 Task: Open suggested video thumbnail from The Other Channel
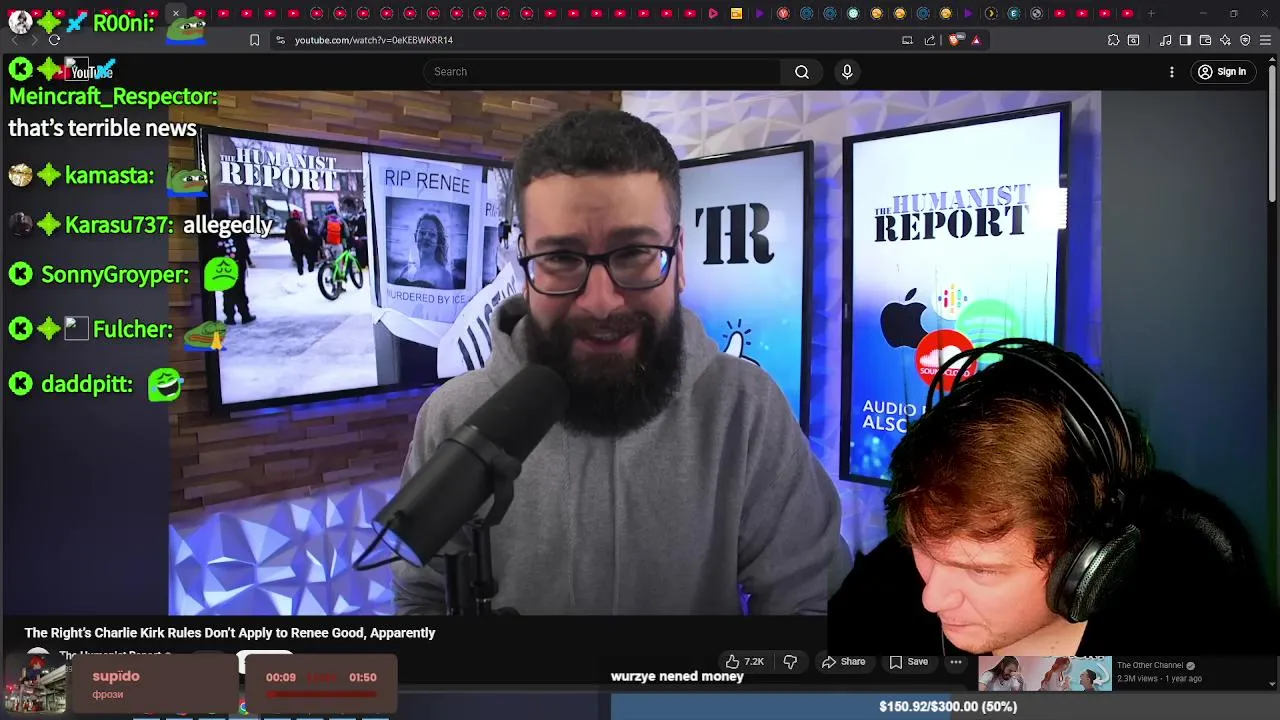1044,673
